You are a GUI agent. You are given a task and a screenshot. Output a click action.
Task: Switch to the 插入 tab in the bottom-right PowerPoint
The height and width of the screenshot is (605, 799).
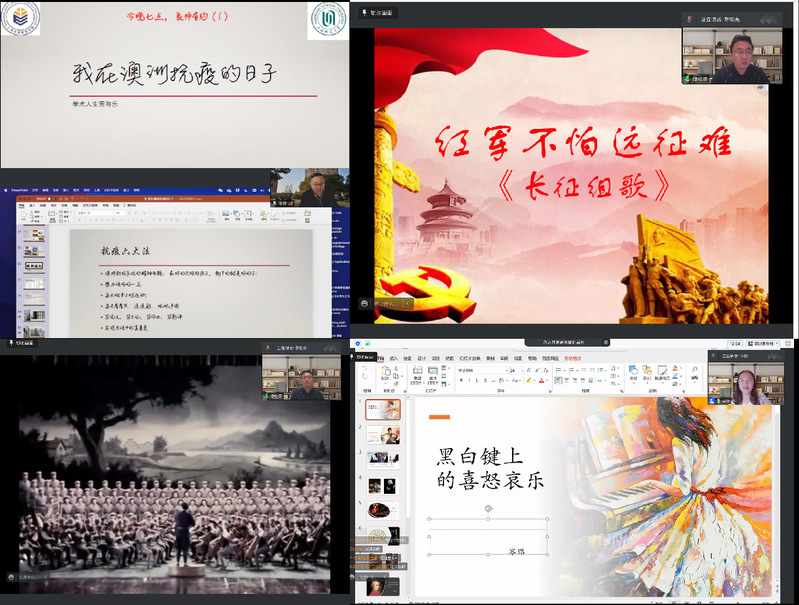pos(394,357)
